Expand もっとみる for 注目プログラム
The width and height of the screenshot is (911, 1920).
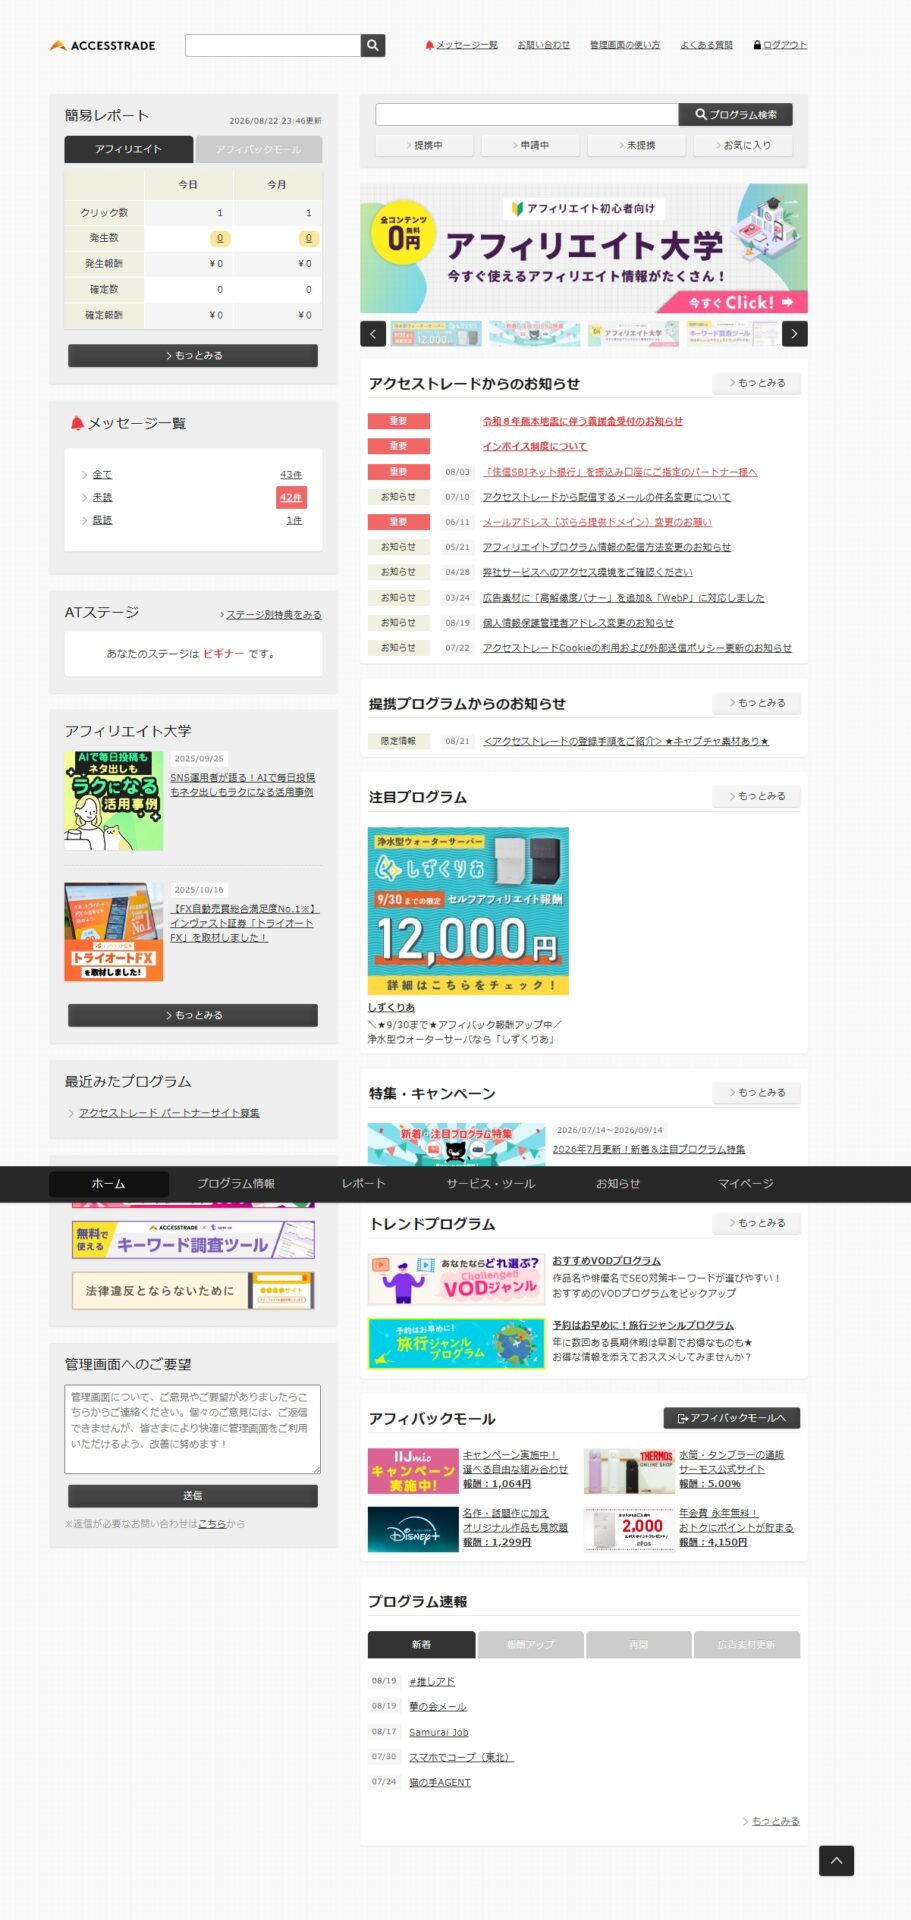(757, 796)
